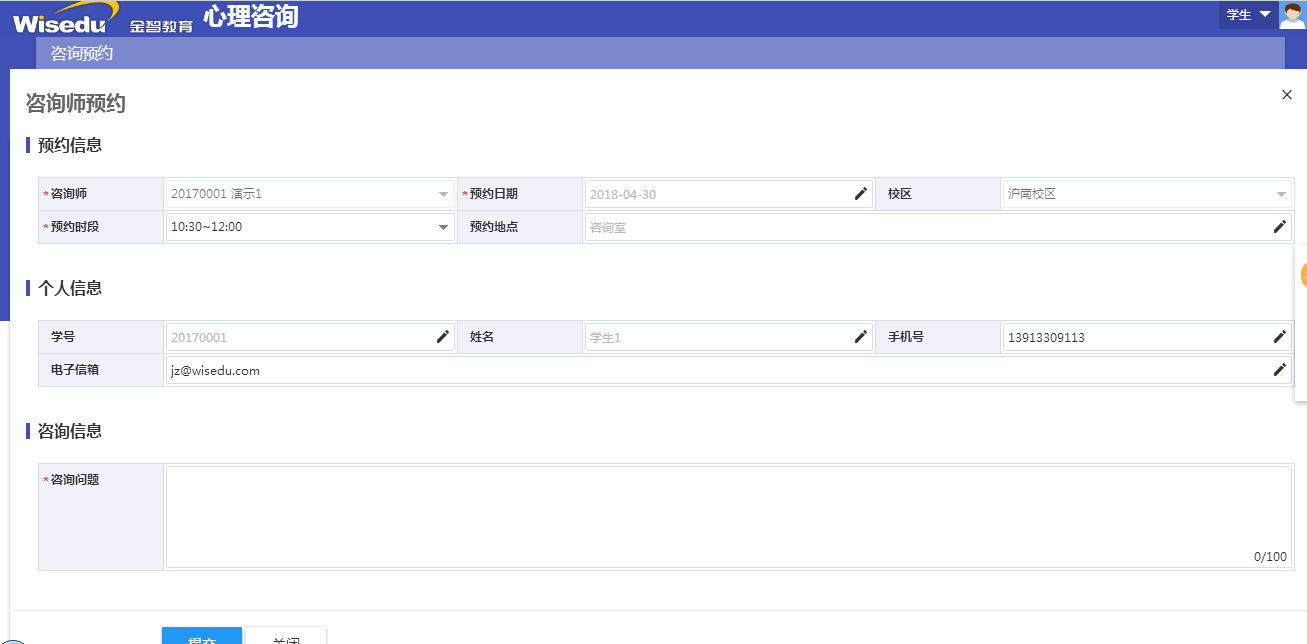
Task: Close the 咨询师预约 dialog with X
Action: [x=1287, y=94]
